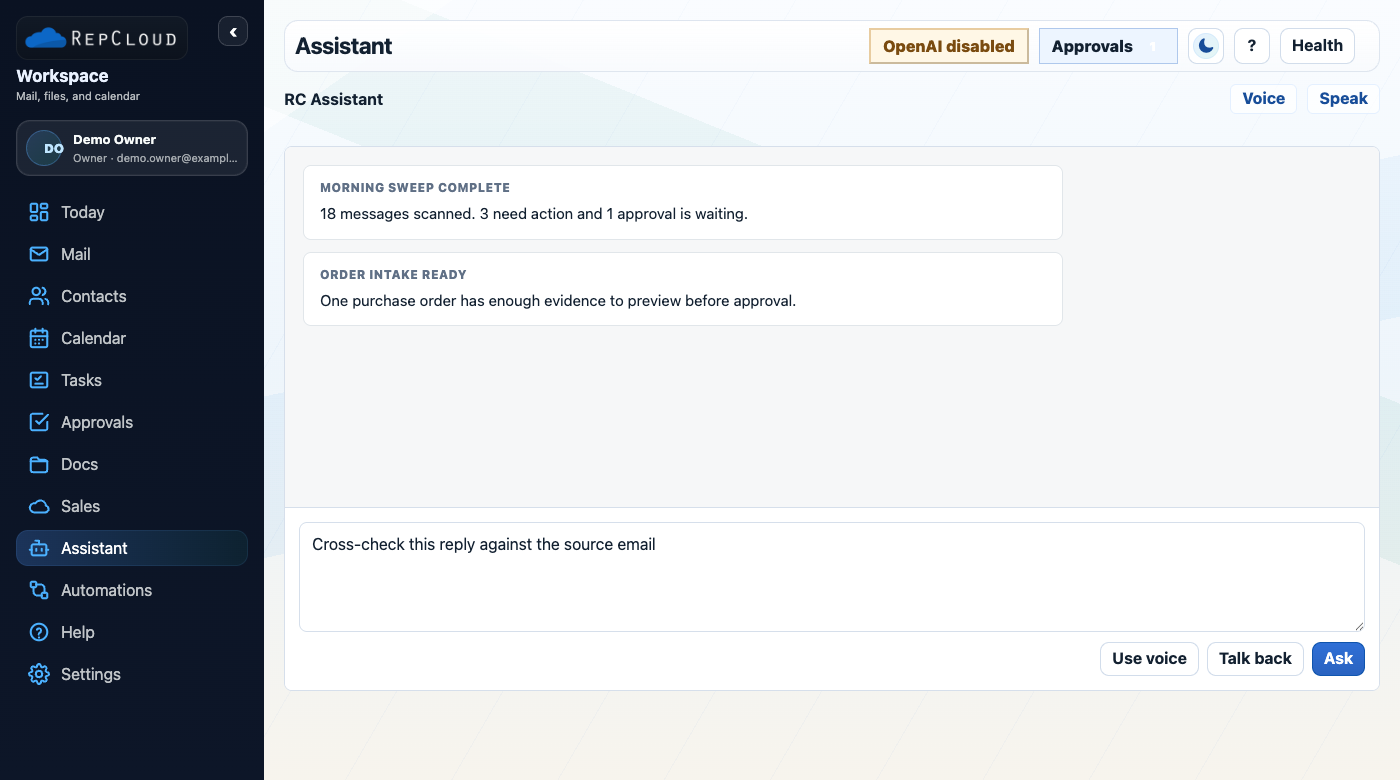This screenshot has width=1400, height=780.
Task: Go to Mail section
Action: (132, 254)
